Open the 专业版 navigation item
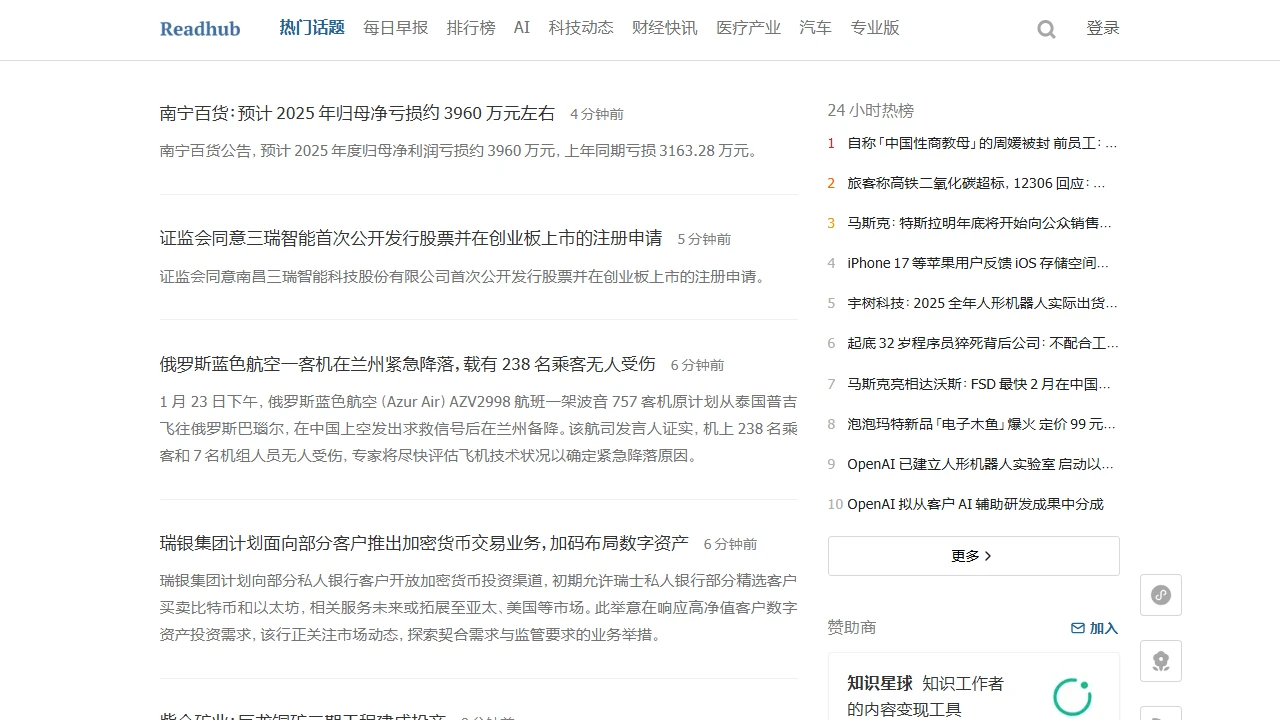 (x=875, y=28)
